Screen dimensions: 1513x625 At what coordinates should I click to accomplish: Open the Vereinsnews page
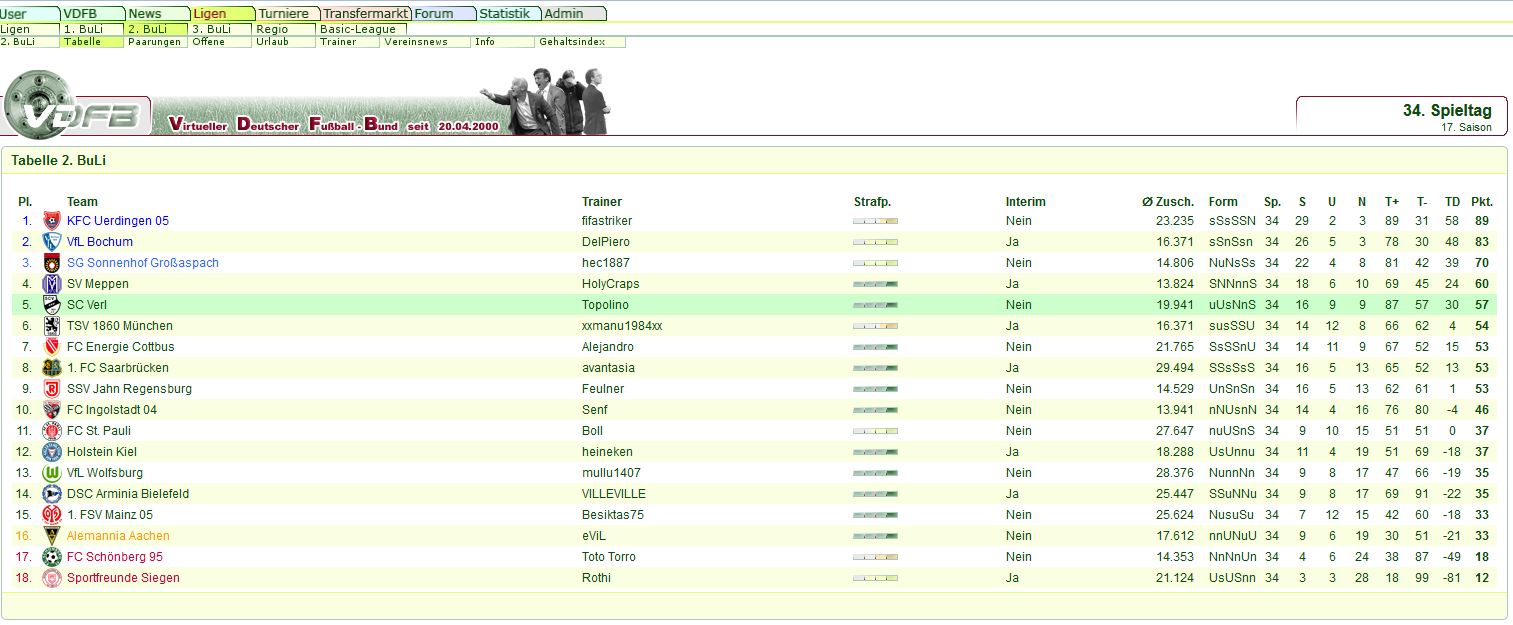(x=427, y=42)
